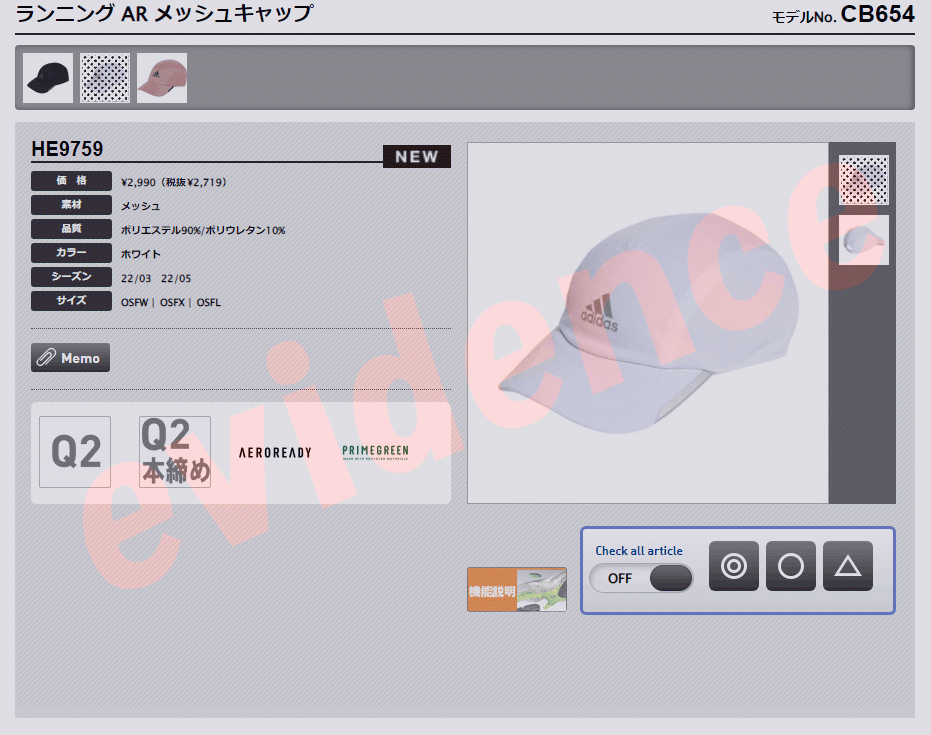Click the メッシュ material value
931x735 pixels.
[x=140, y=207]
